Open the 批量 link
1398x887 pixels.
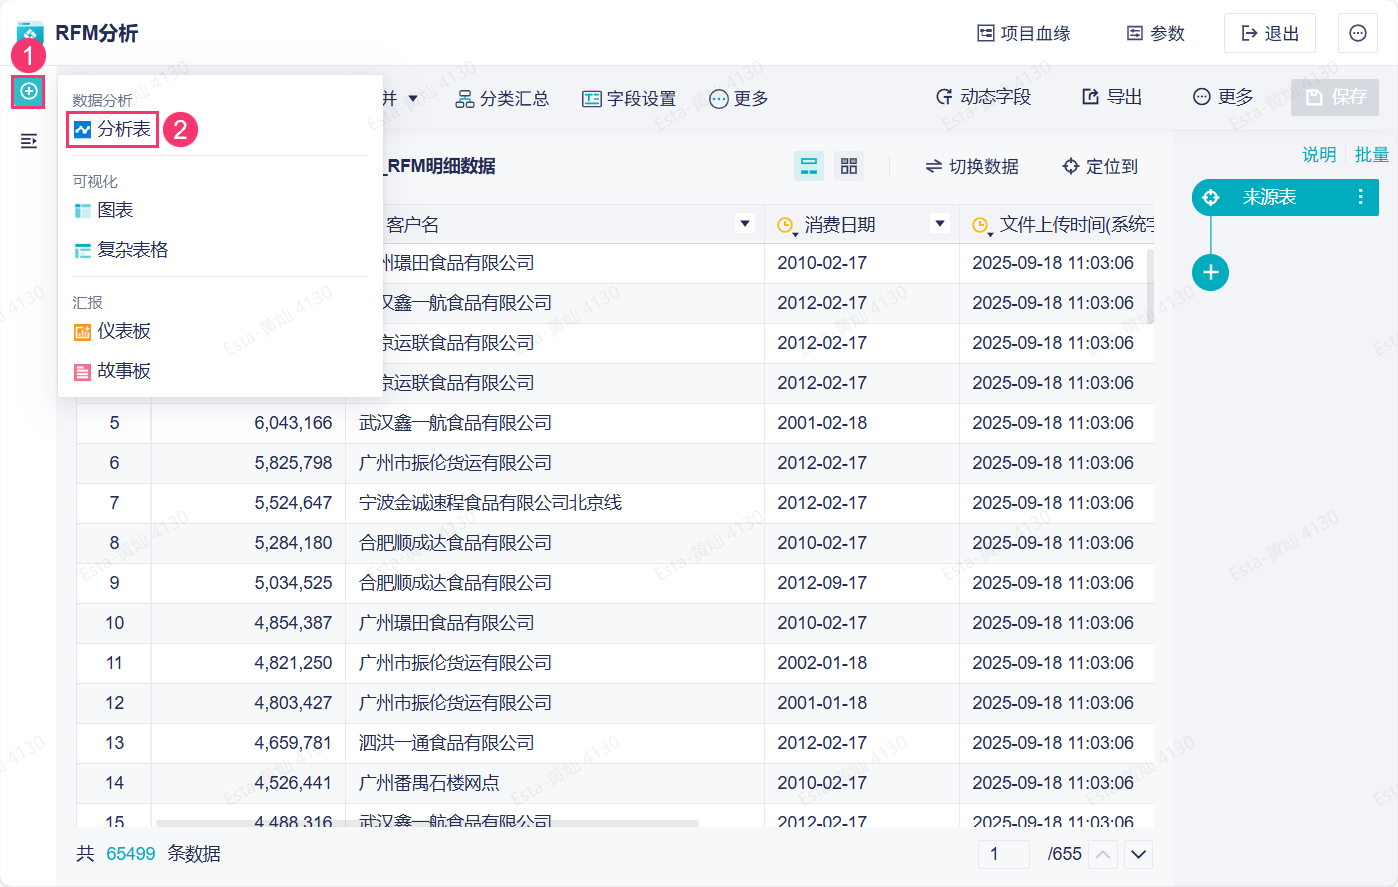(1372, 154)
